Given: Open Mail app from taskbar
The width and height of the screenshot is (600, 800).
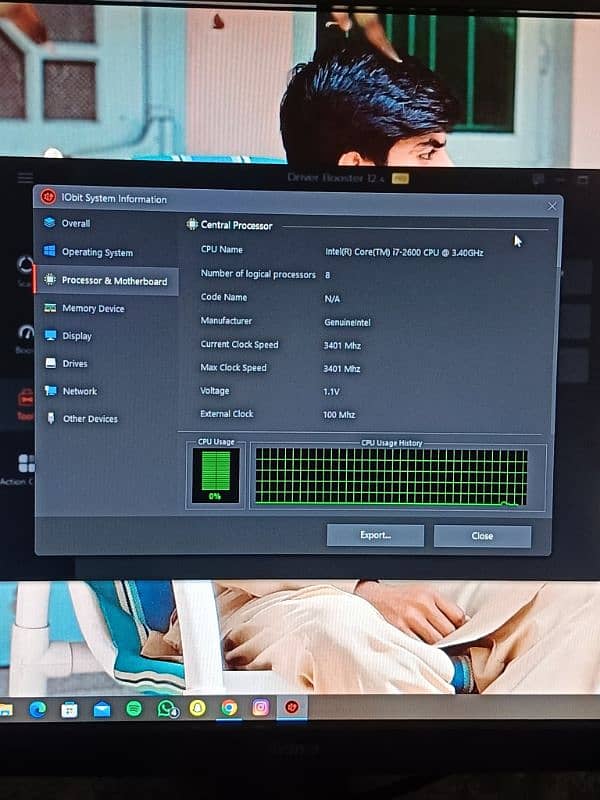Looking at the screenshot, I should tap(102, 709).
